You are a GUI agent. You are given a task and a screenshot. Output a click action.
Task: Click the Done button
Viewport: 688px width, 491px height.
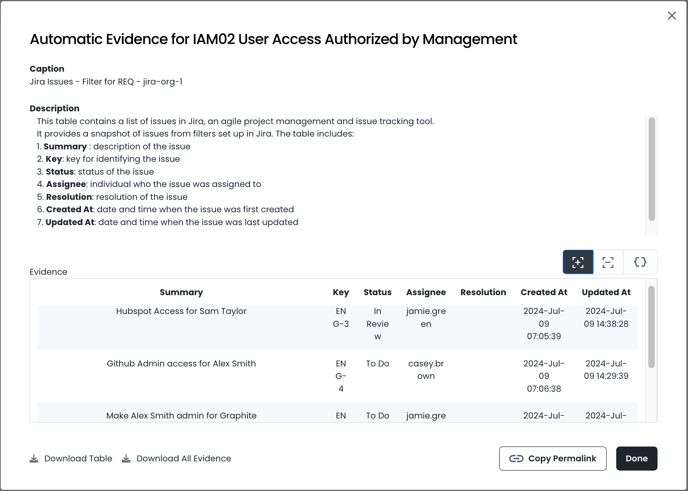(x=636, y=459)
